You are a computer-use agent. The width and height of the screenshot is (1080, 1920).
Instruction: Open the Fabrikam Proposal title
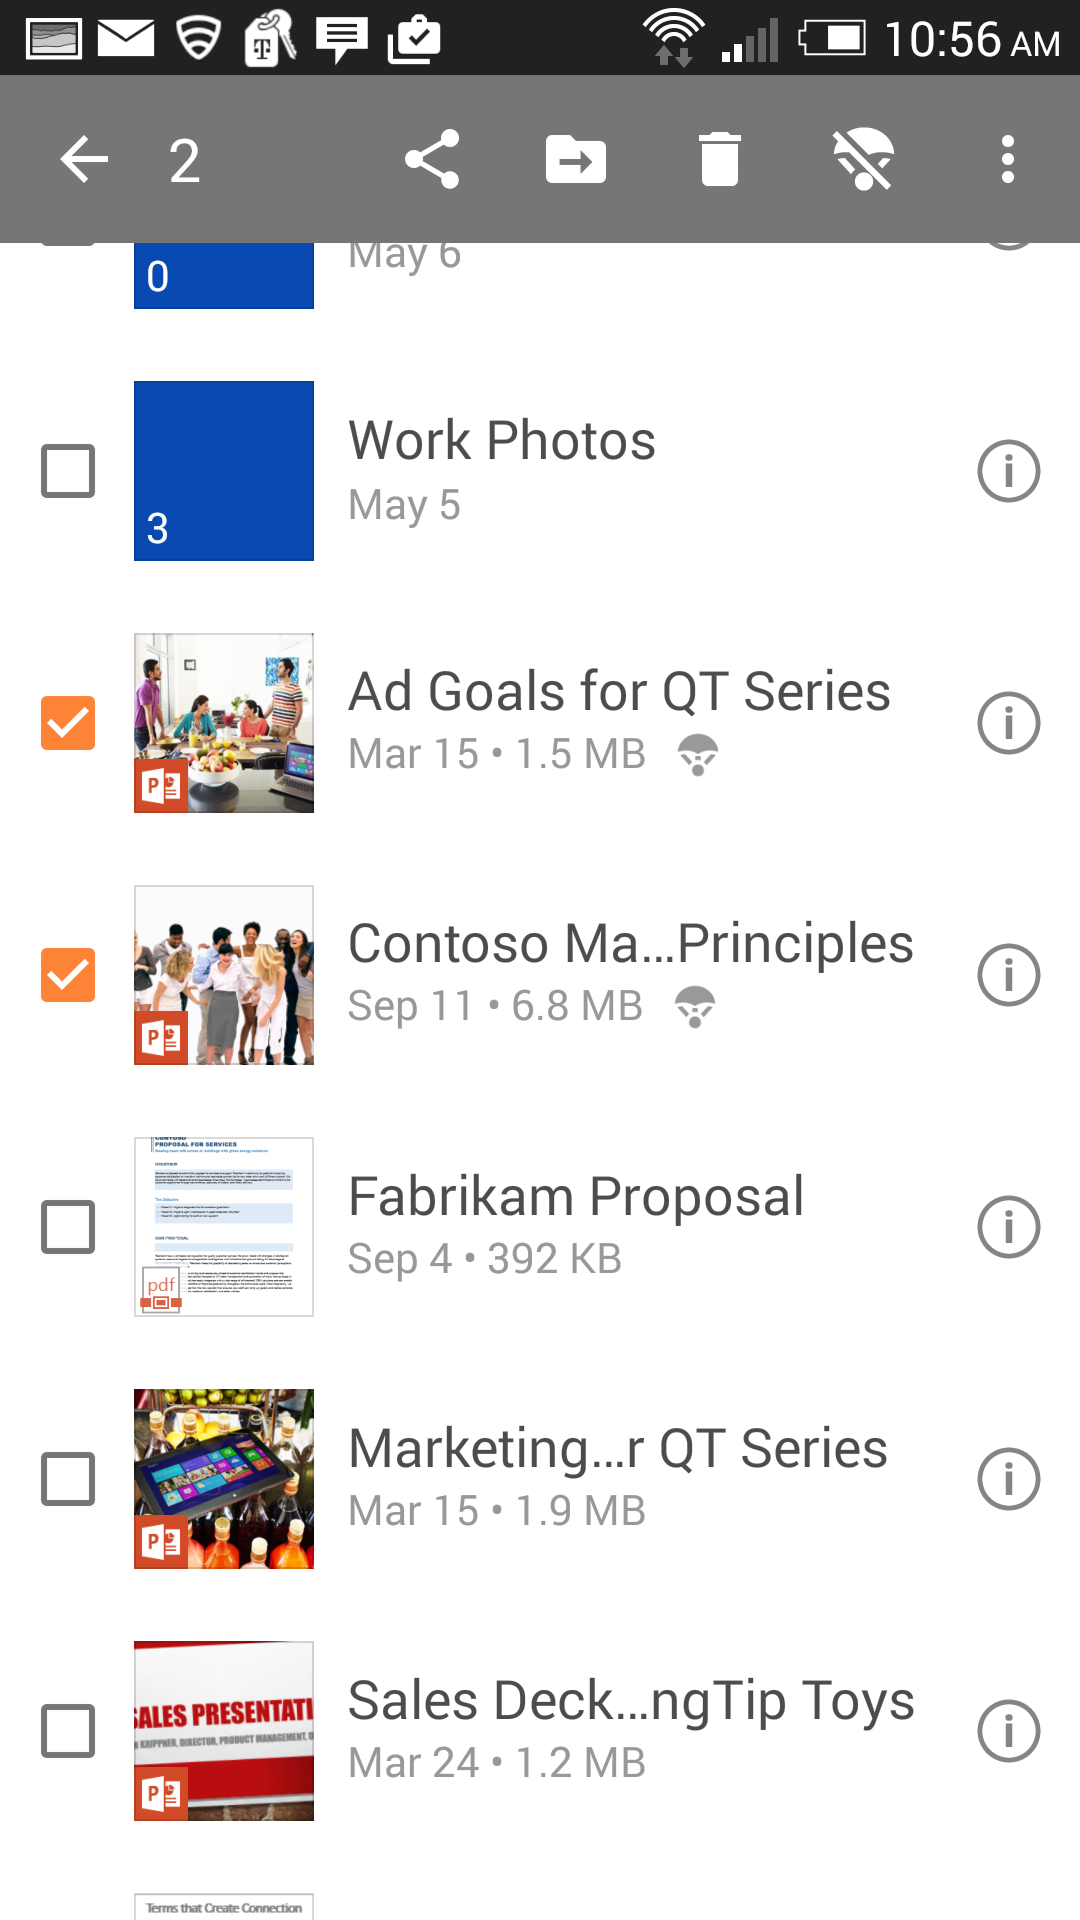(576, 1197)
